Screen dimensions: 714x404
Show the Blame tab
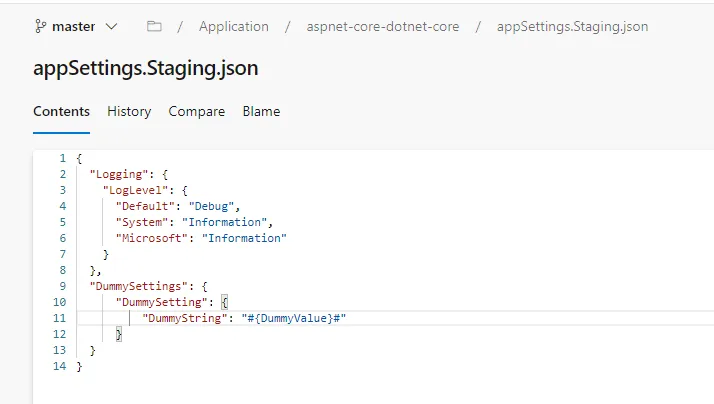261,111
